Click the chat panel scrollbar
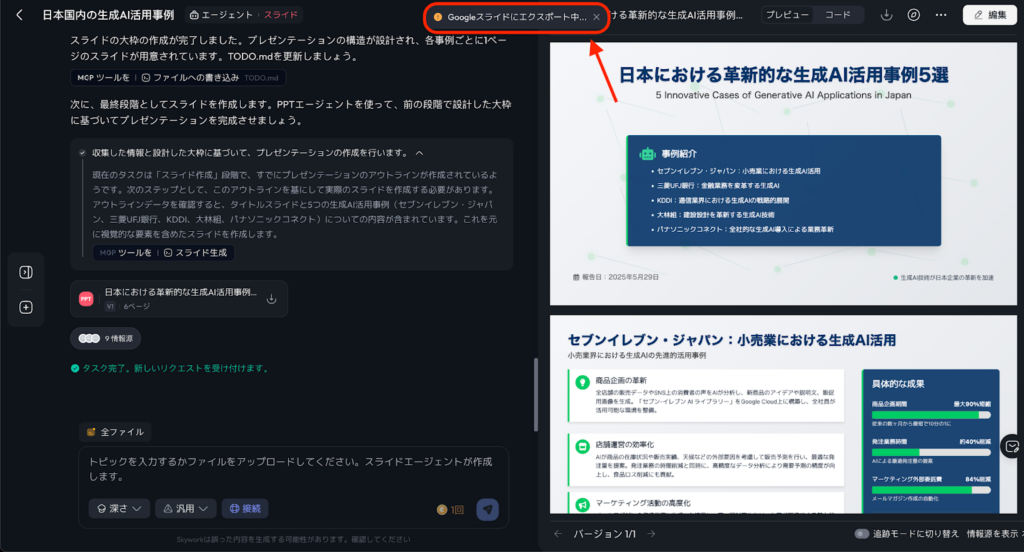Viewport: 1024px width, 552px height. point(536,395)
